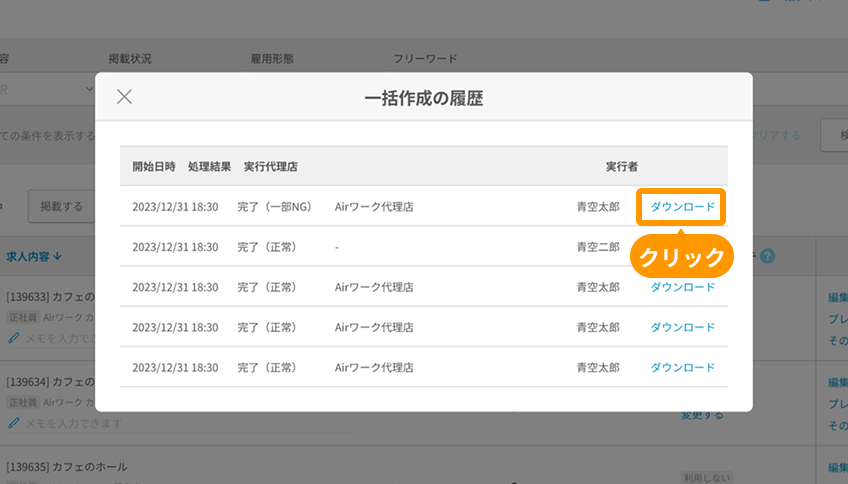Click the 実行代理店 column header
The width and height of the screenshot is (848, 484).
coord(270,167)
